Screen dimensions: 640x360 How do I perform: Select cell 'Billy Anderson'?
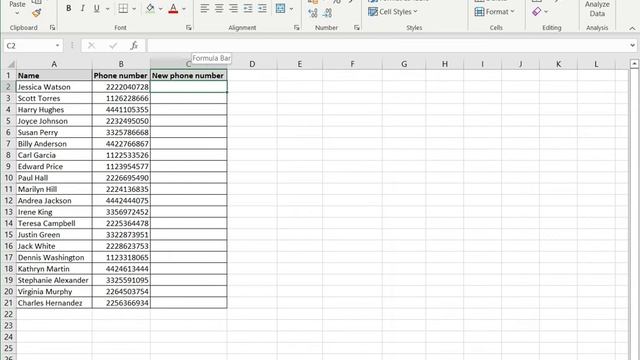click(54, 144)
